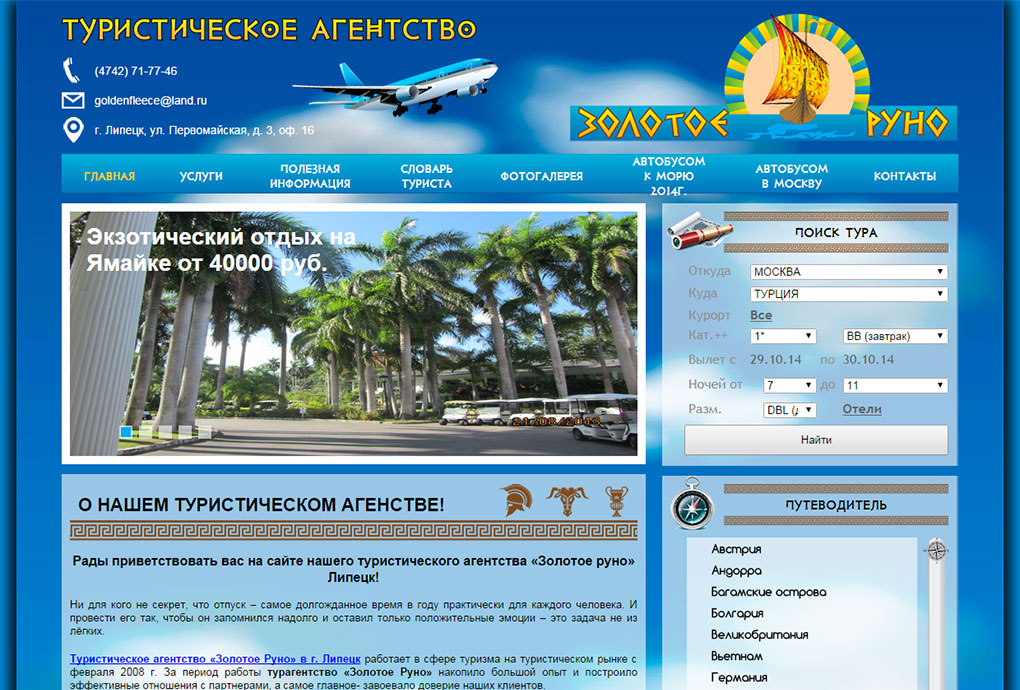Select the third slider dot on banner
The width and height of the screenshot is (1020, 690).
click(165, 431)
